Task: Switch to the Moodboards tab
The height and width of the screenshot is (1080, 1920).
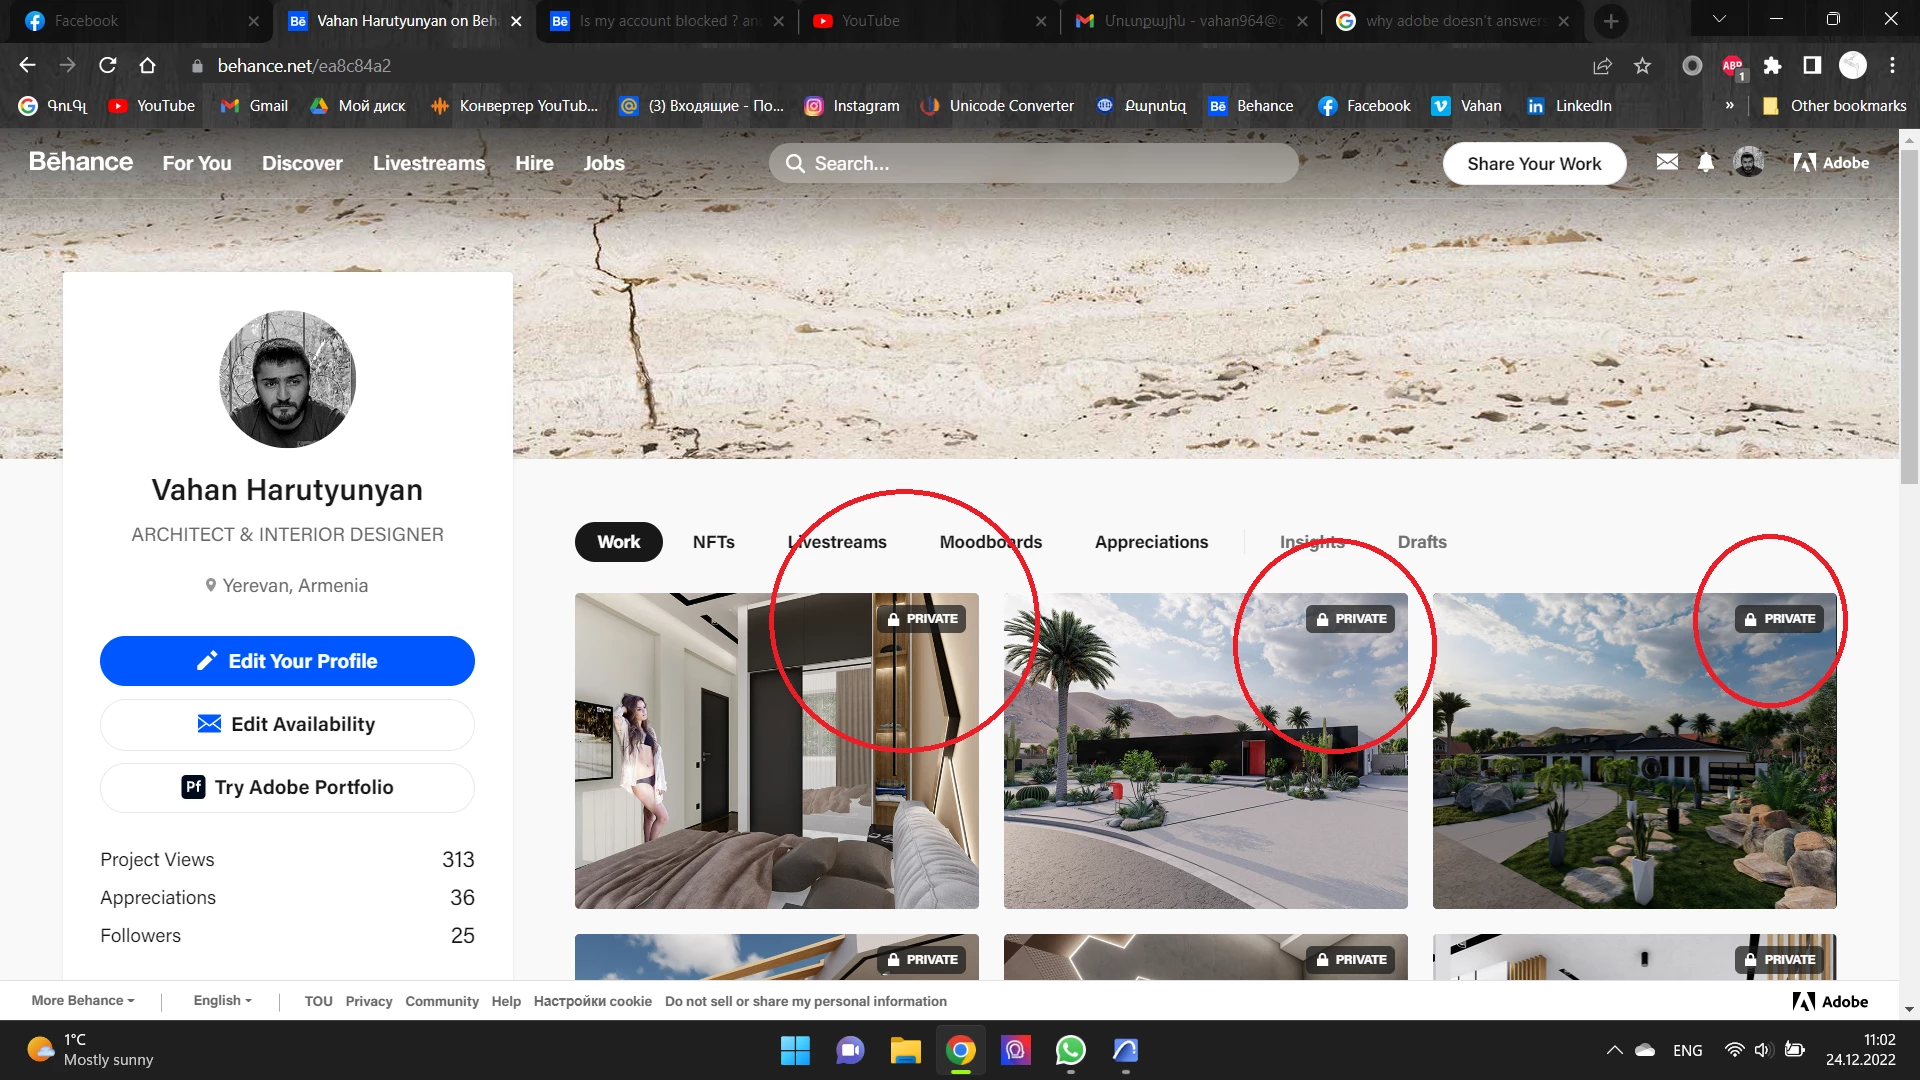Action: point(990,542)
